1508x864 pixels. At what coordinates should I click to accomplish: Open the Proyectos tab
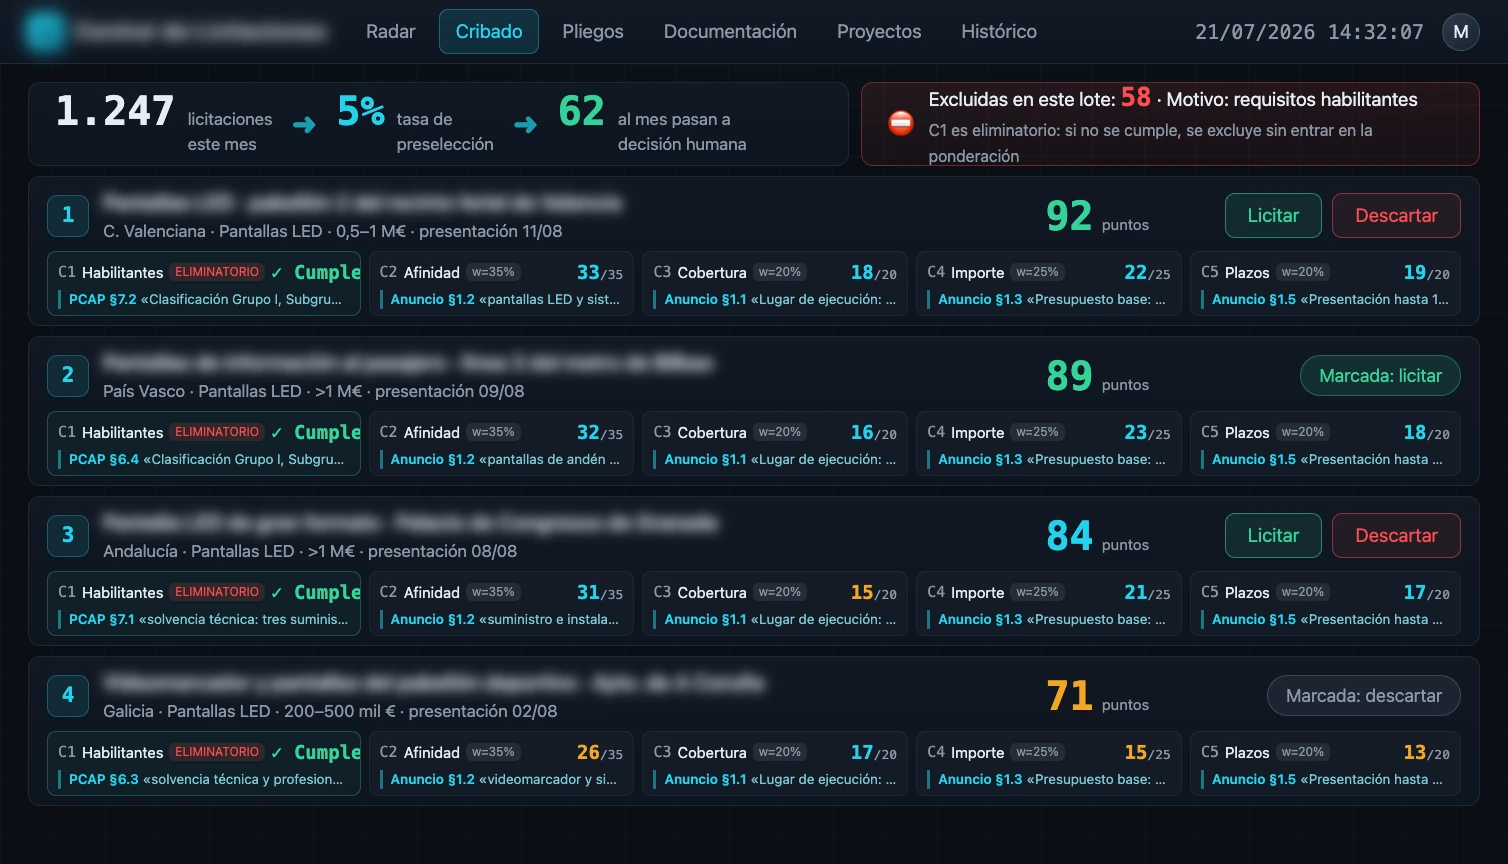879,32
